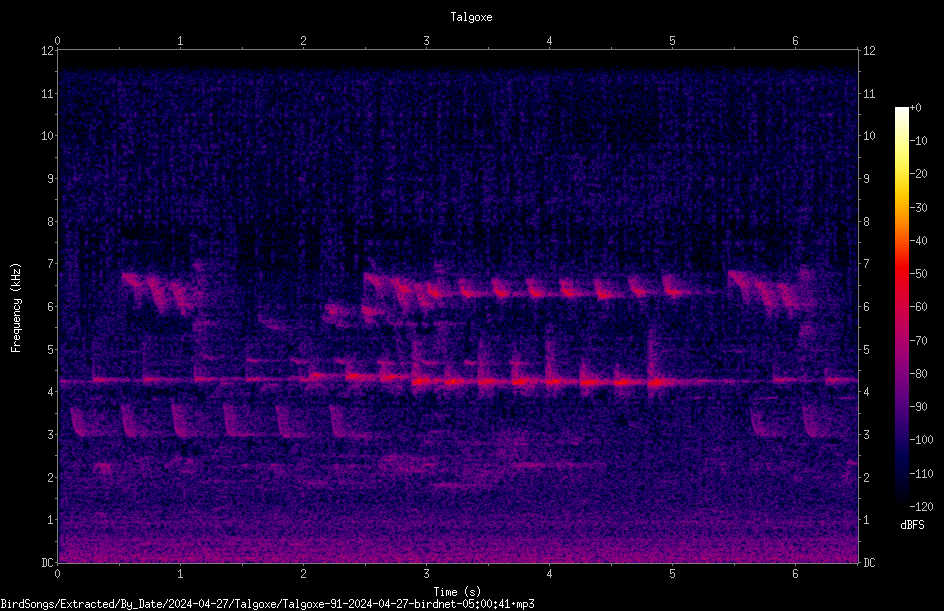The width and height of the screenshot is (944, 611).
Task: Click the -120 value on color scale
Action: click(921, 506)
